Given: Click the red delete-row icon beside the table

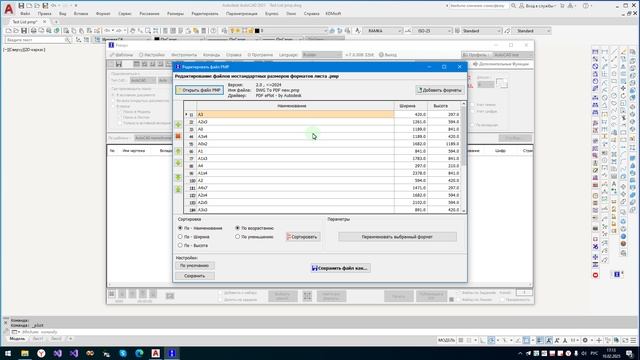Looking at the screenshot, I should tap(178, 136).
